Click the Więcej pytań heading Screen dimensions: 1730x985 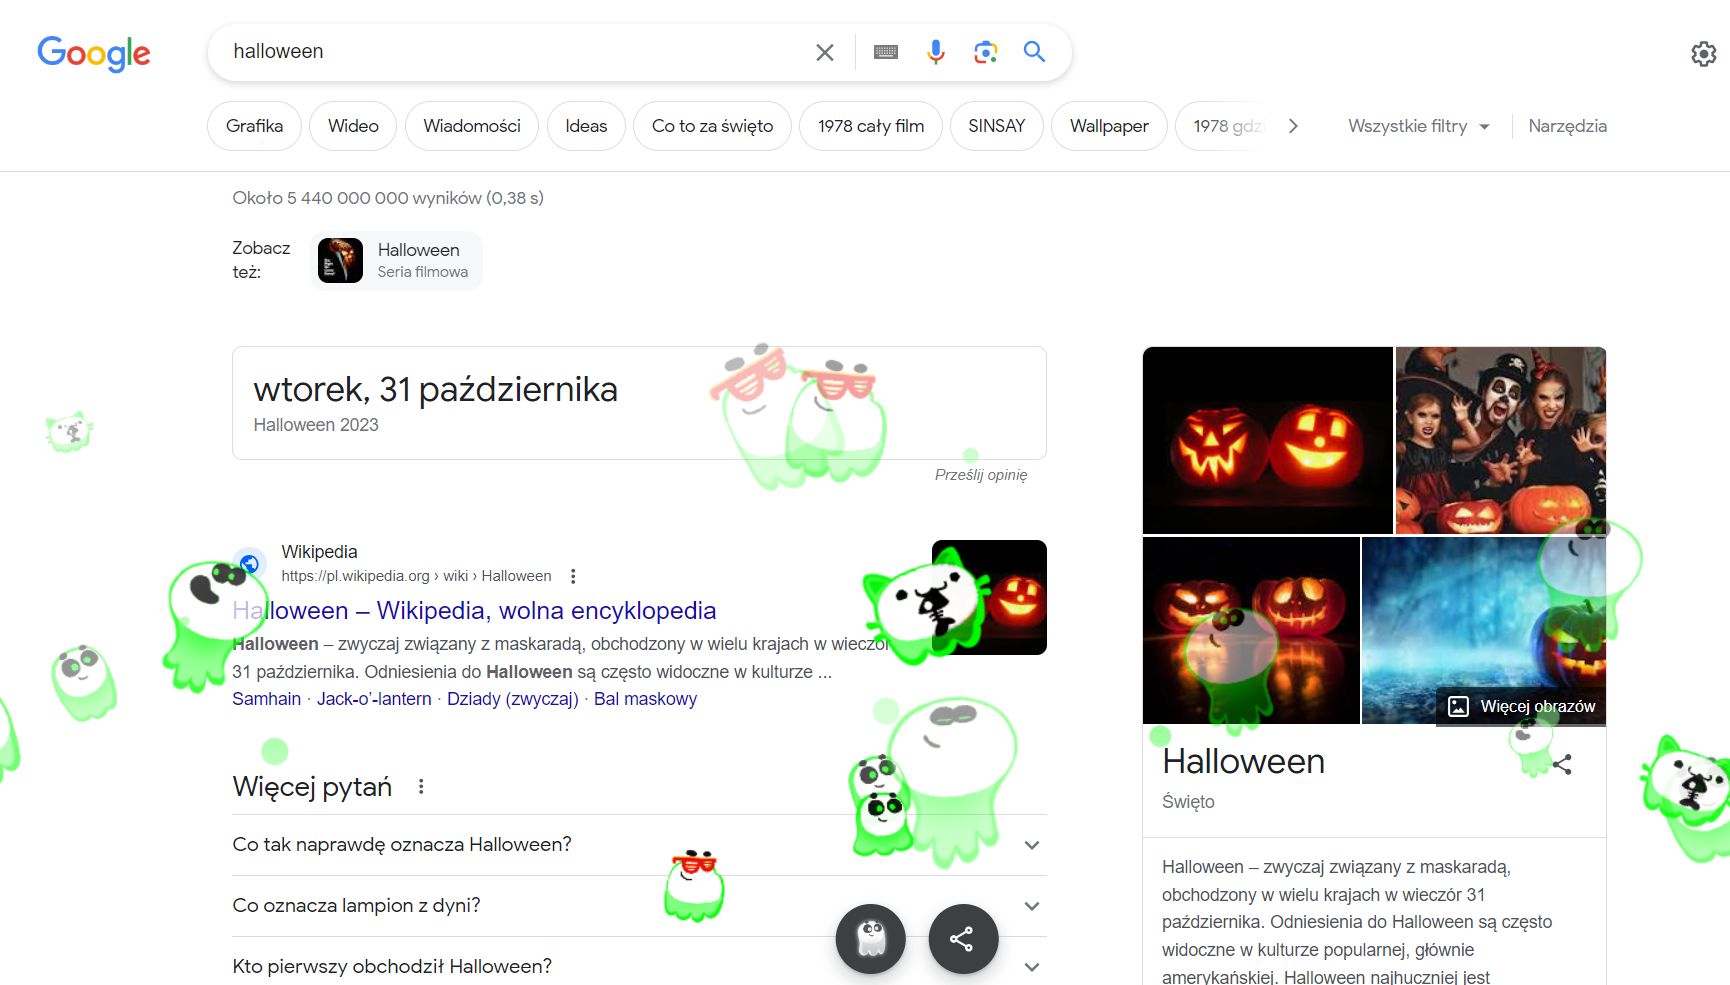pos(312,787)
